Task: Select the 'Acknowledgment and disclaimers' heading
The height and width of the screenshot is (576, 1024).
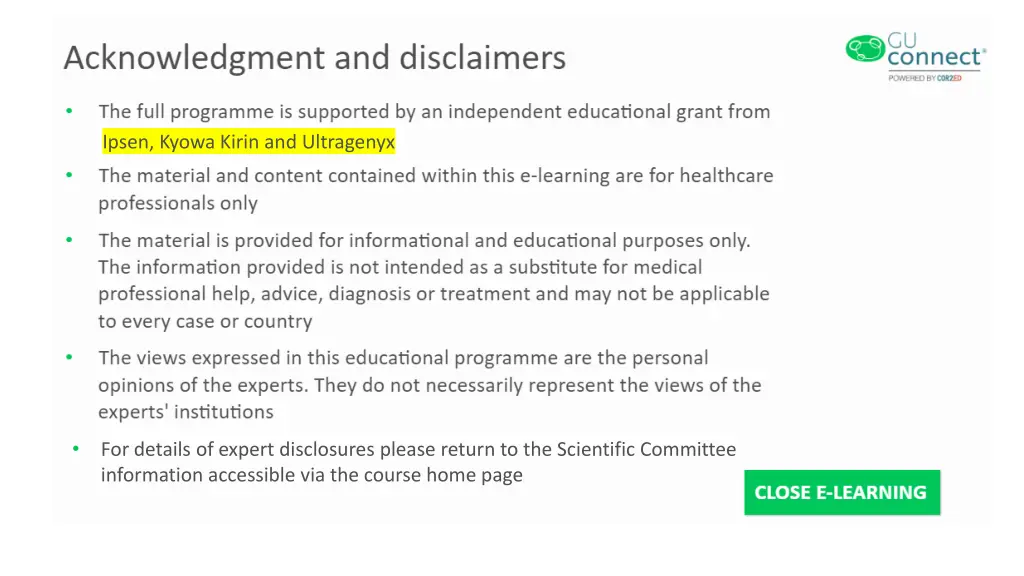Action: pos(315,57)
